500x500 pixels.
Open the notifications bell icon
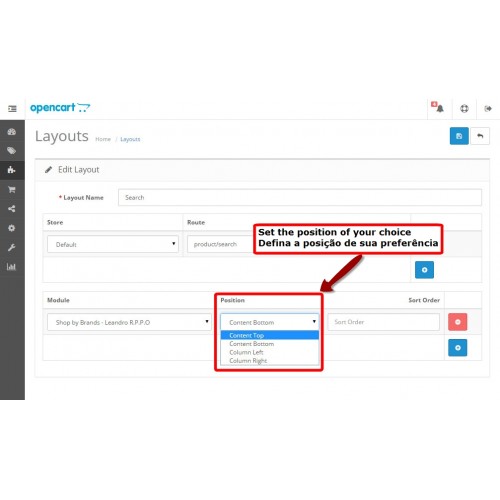(x=439, y=108)
